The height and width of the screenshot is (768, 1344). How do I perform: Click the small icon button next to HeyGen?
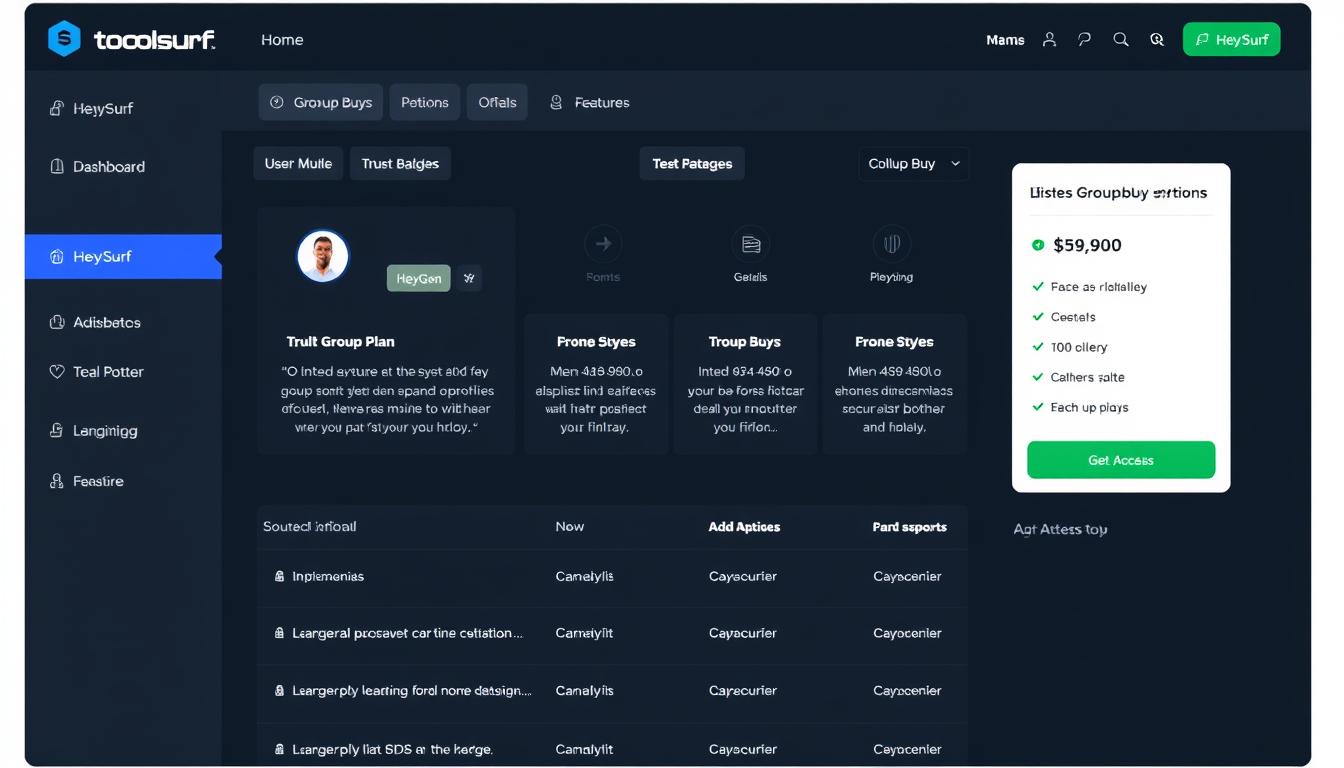tap(469, 279)
